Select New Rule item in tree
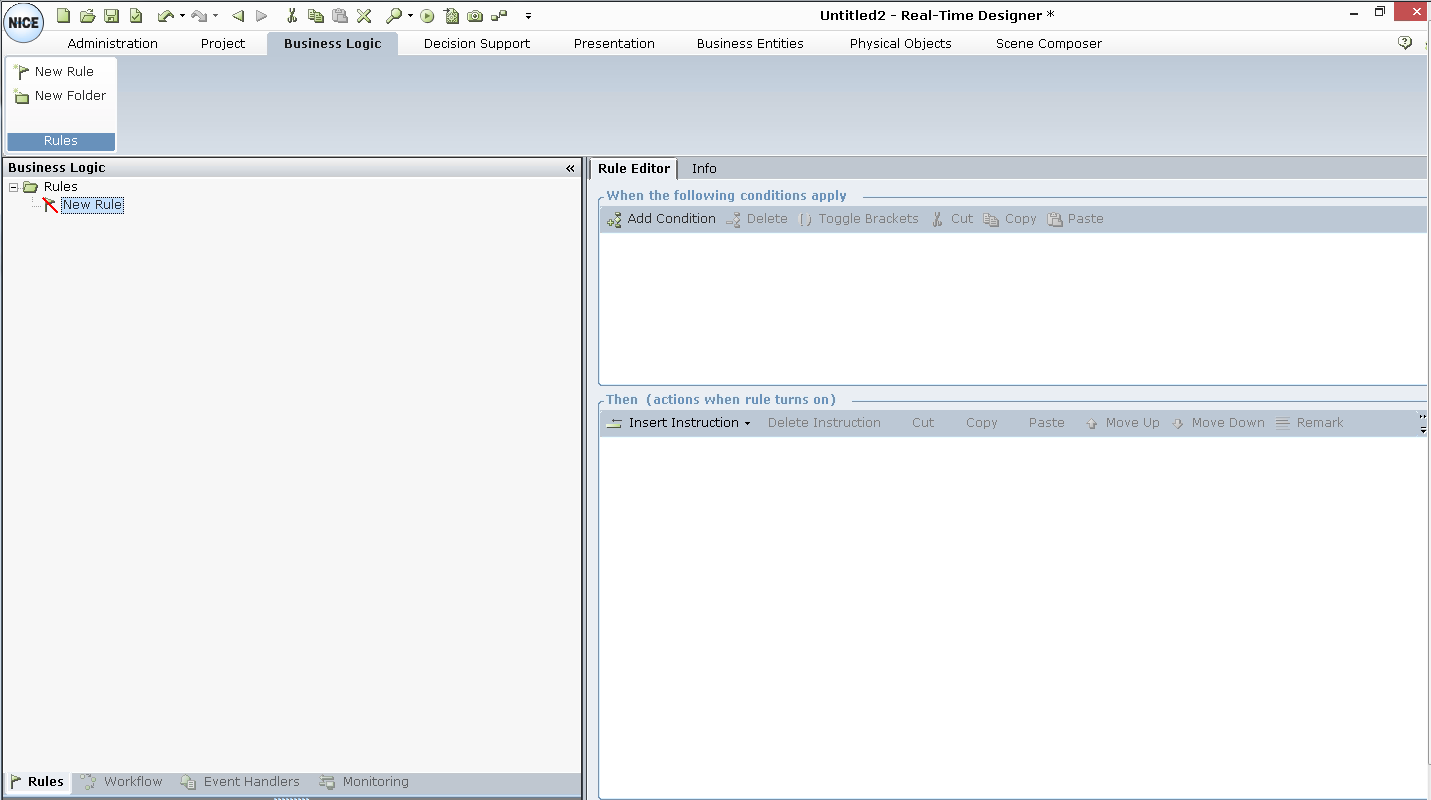Screen dimensions: 1431x800 [92, 205]
